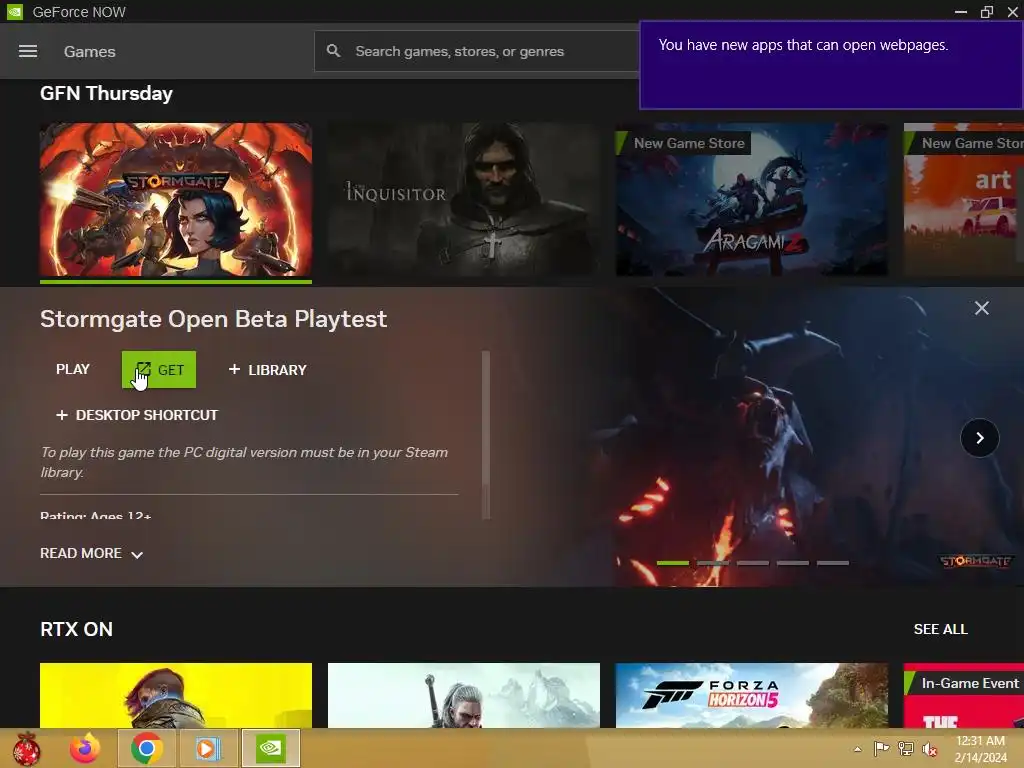Open the network tray icon
Viewport: 1024px width, 768px height.
[x=906, y=748]
